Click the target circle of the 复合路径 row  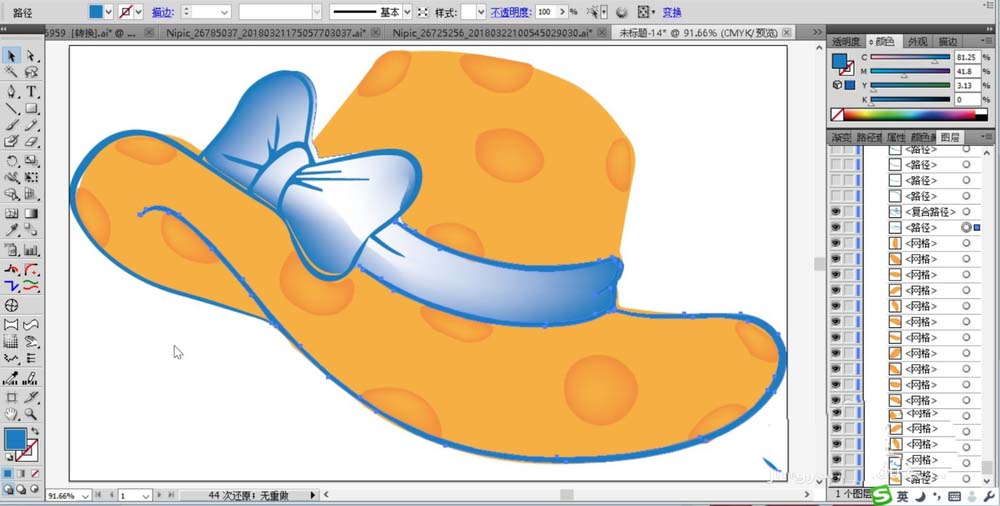click(966, 212)
